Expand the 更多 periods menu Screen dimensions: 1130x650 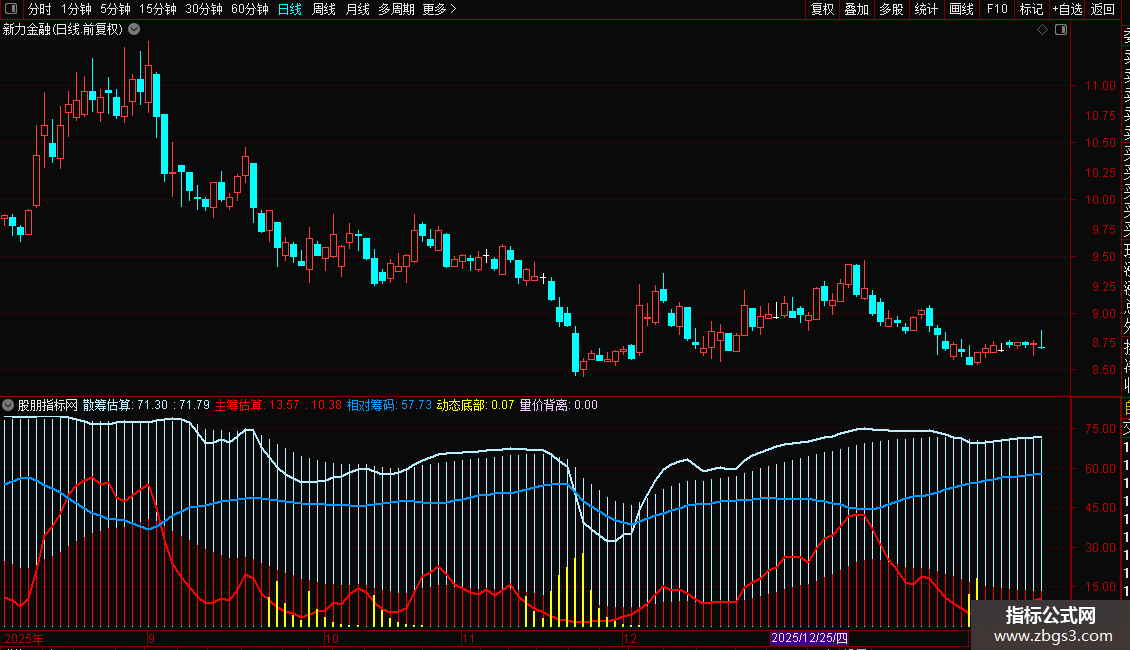[439, 10]
